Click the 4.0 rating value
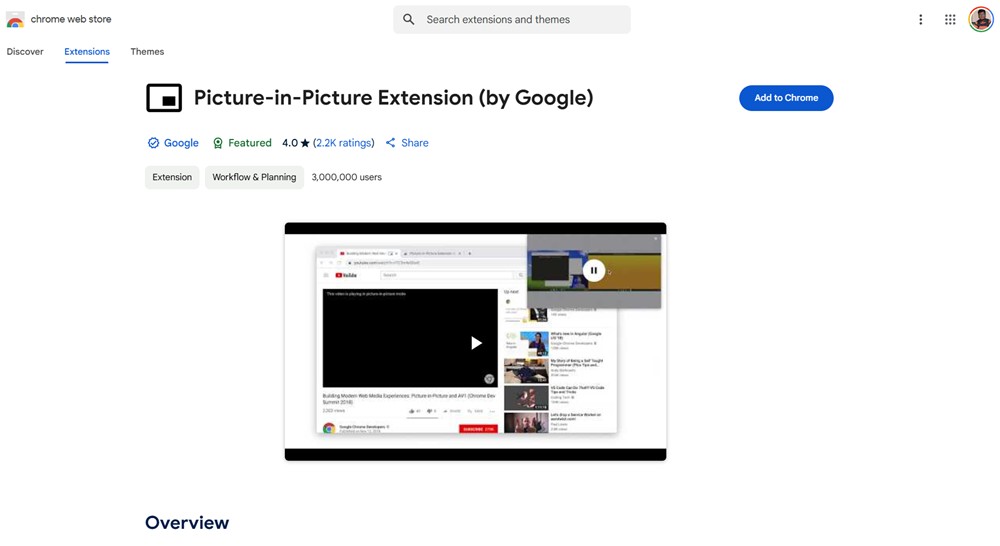The image size is (1000, 546). pyautogui.click(x=290, y=143)
